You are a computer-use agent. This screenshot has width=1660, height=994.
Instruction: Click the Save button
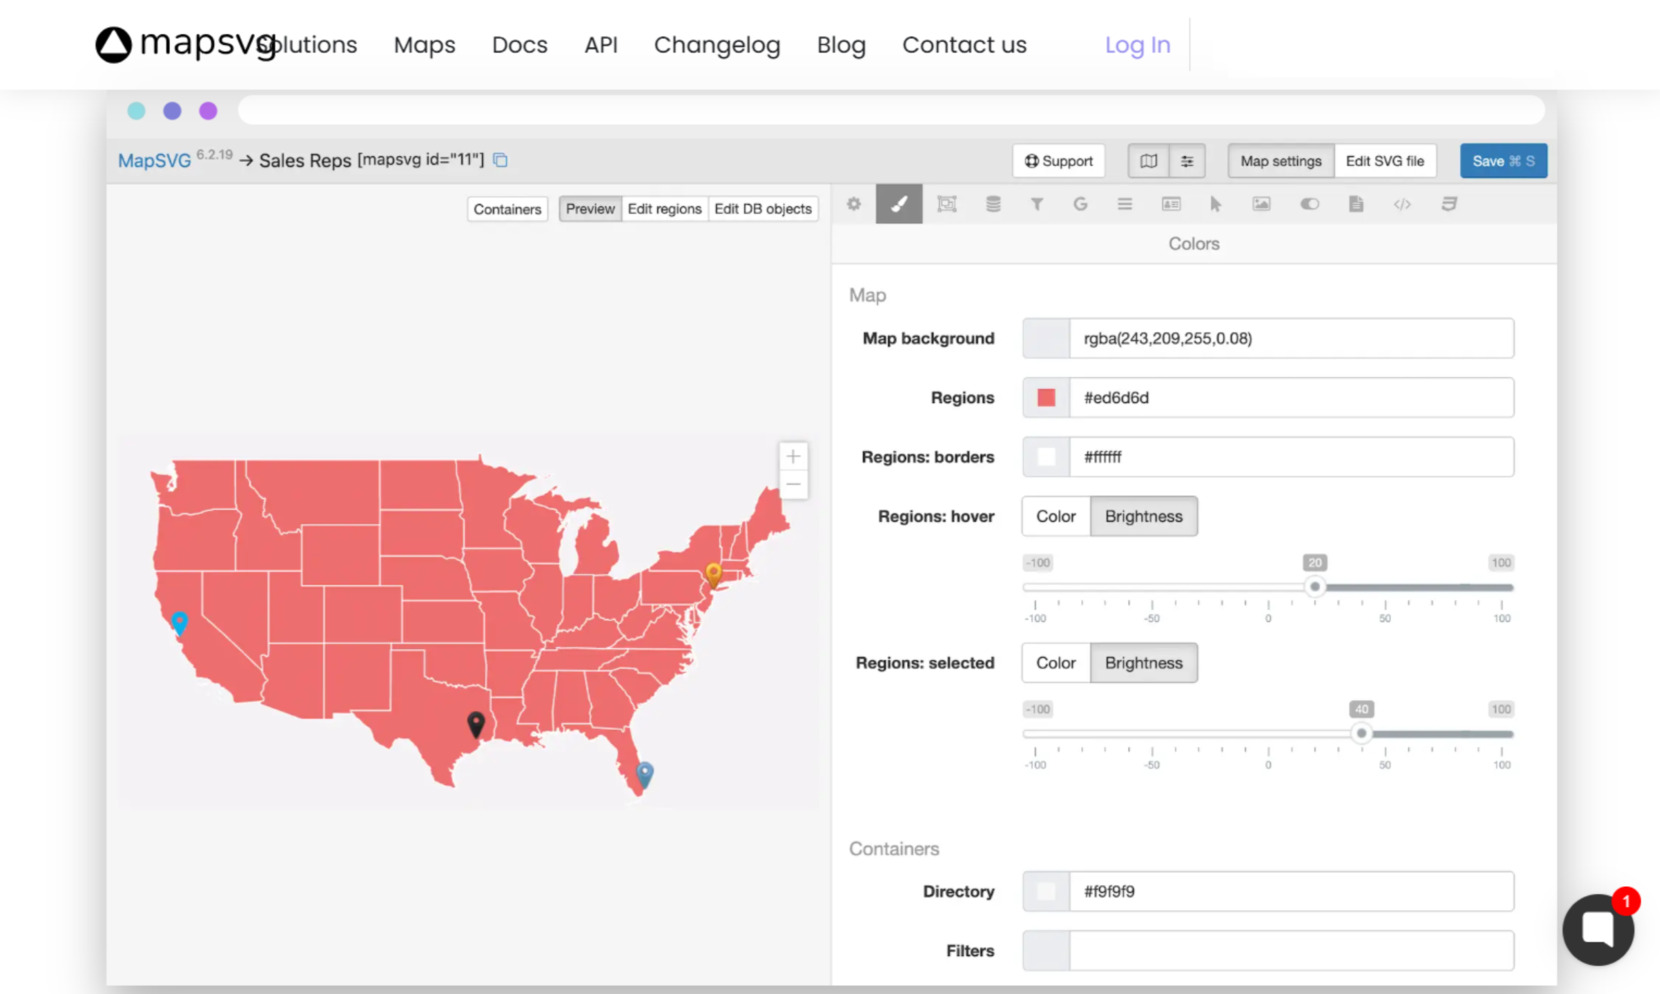click(1503, 160)
